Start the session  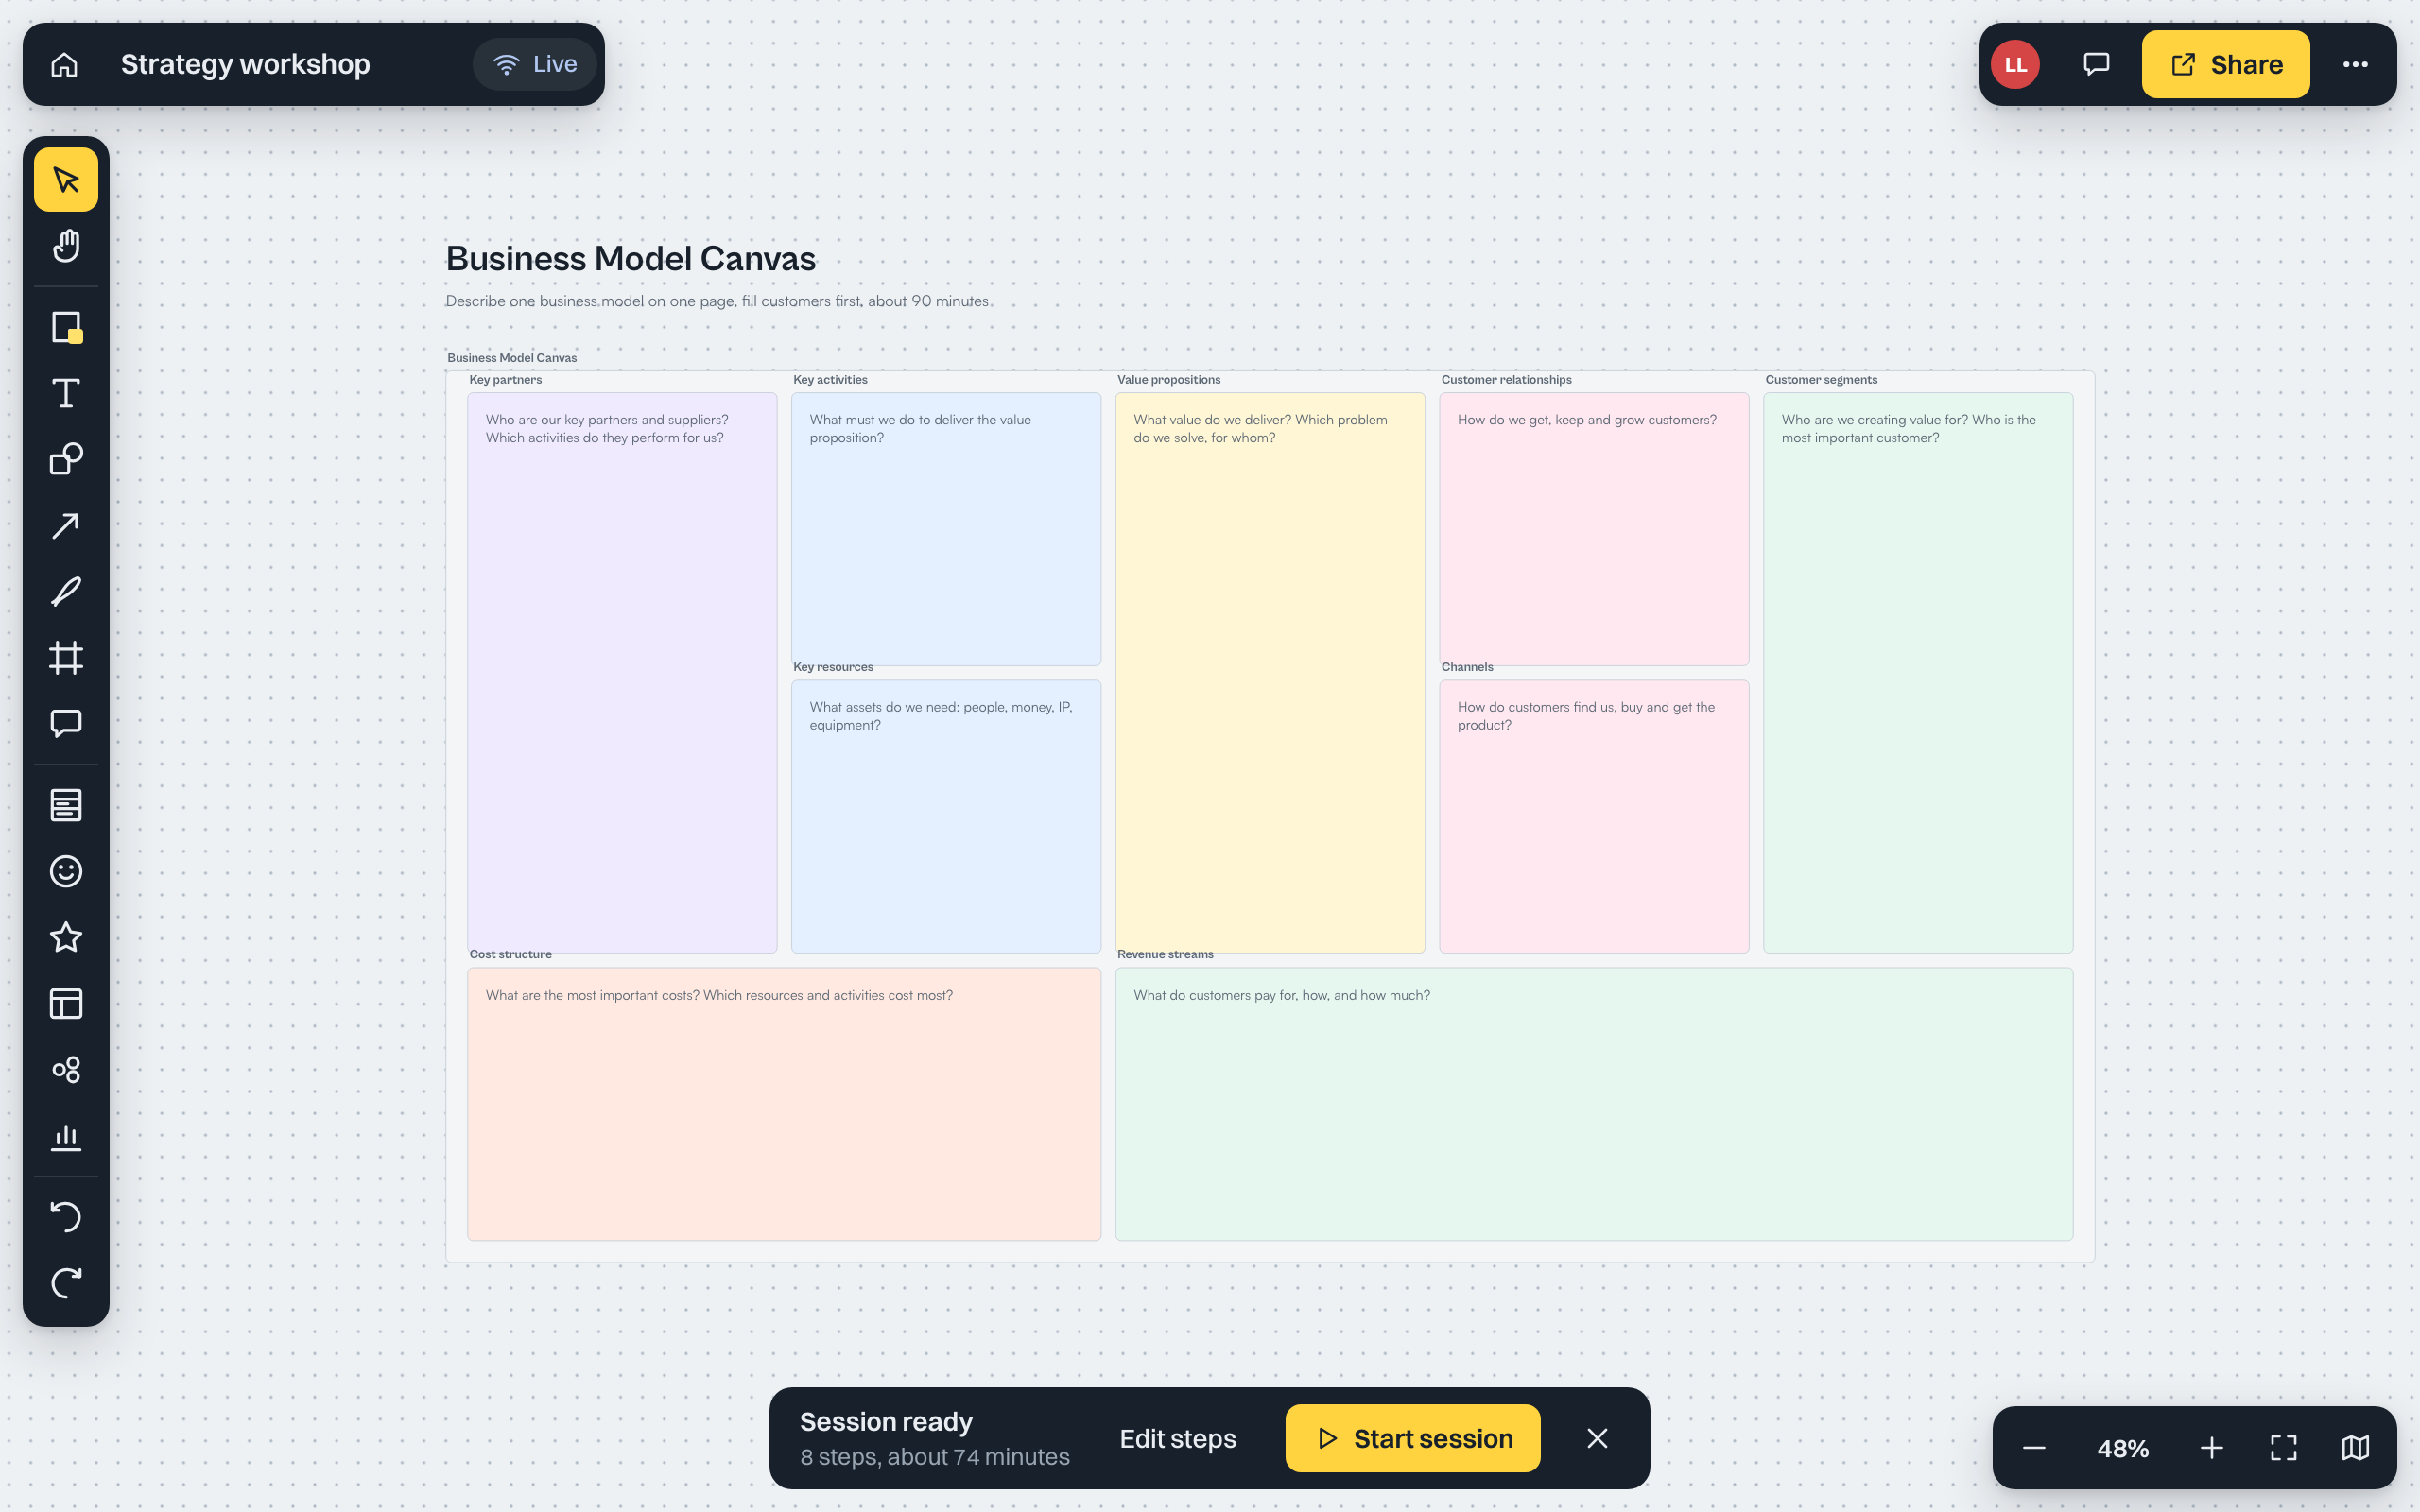pyautogui.click(x=1412, y=1439)
